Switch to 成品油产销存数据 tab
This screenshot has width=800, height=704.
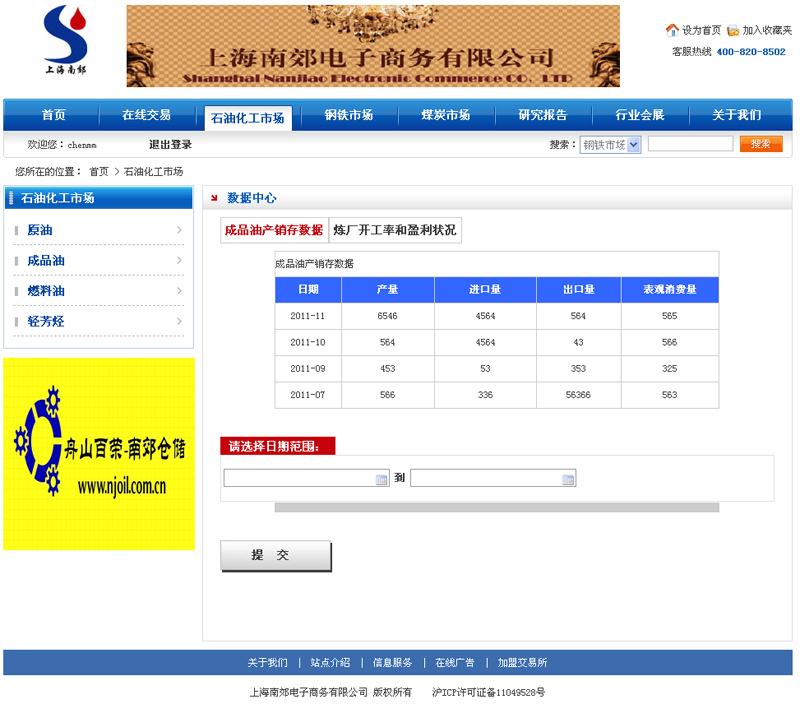[x=274, y=230]
